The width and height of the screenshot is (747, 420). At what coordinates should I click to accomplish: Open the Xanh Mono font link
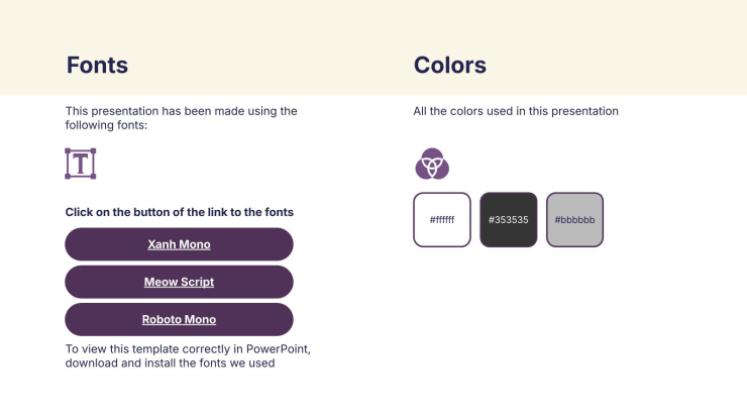tap(179, 244)
